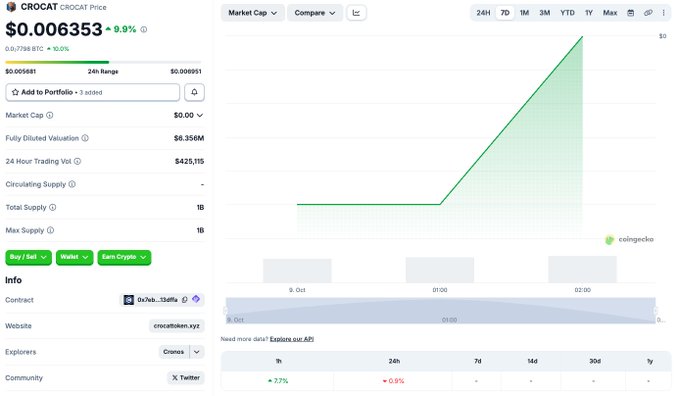
Task: Open the Circulating Supply info icon
Action: 72,184
